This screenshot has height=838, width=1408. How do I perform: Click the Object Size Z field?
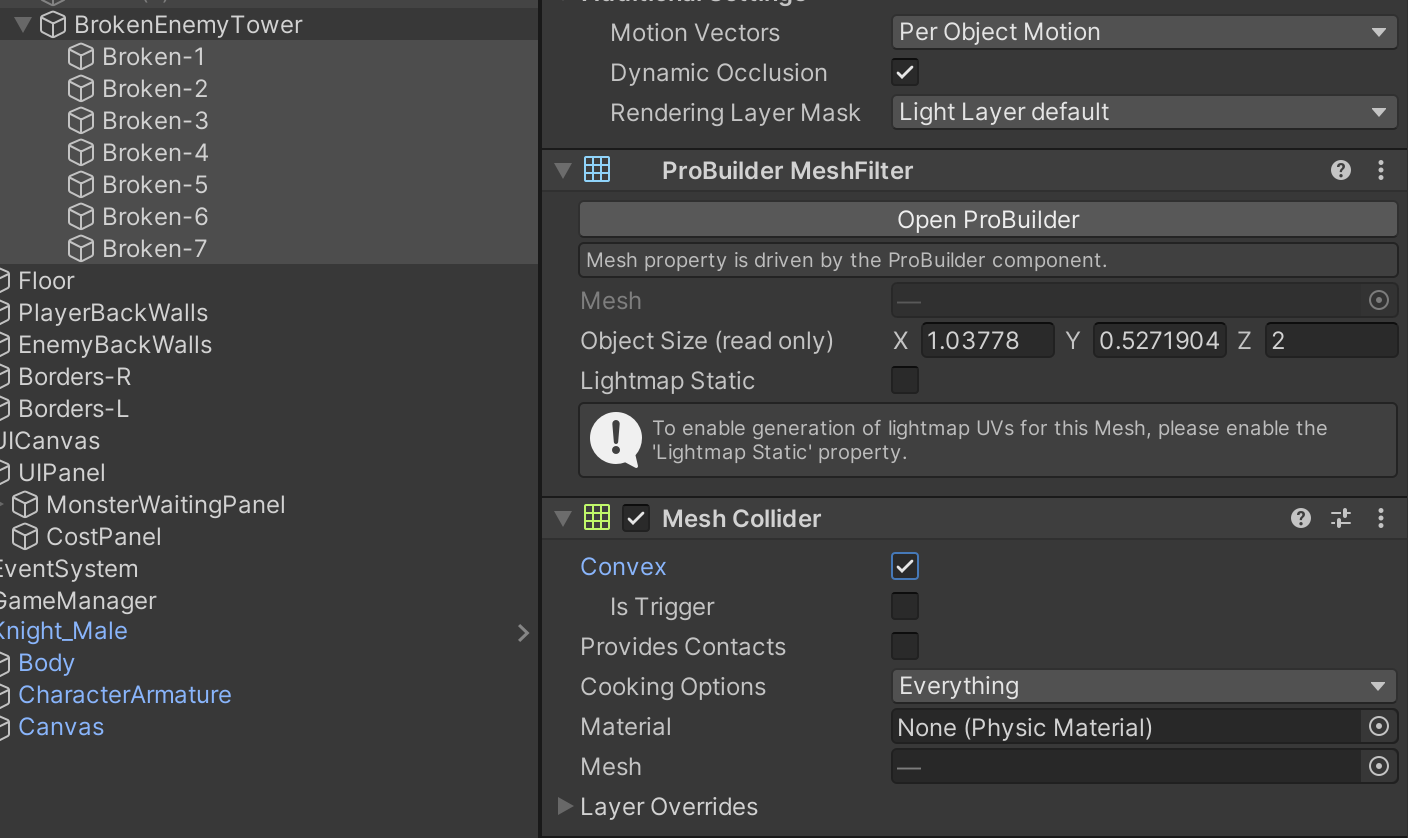[1331, 340]
